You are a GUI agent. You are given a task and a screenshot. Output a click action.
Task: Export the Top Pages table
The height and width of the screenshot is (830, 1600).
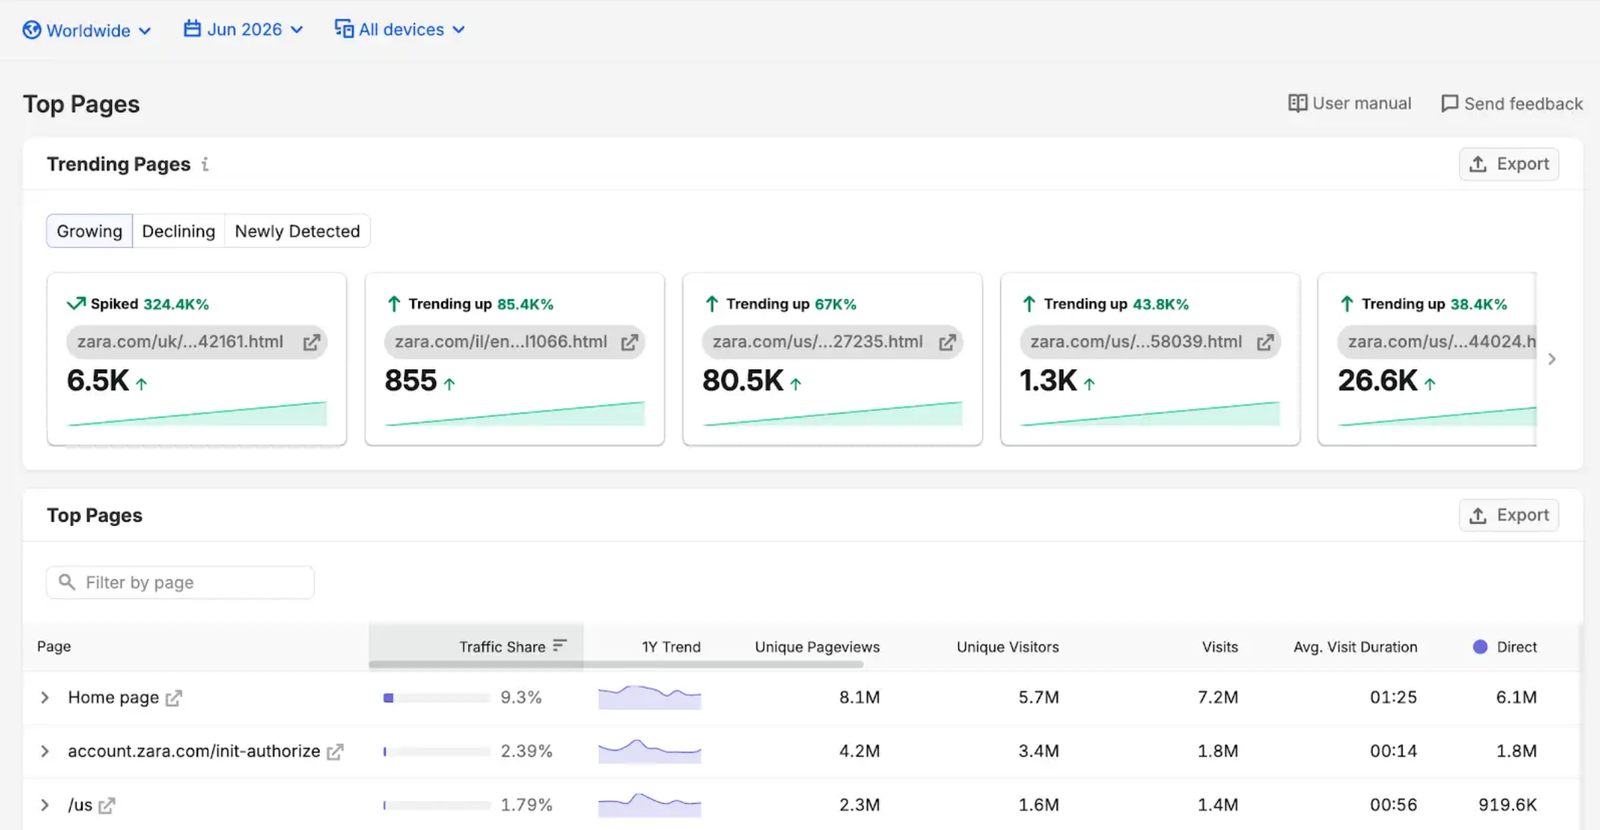[1508, 515]
